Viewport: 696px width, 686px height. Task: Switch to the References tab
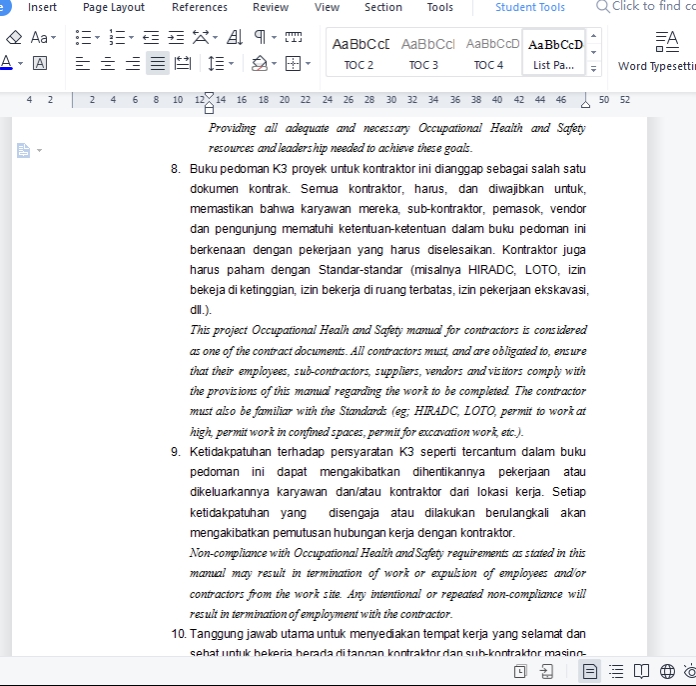tap(199, 7)
